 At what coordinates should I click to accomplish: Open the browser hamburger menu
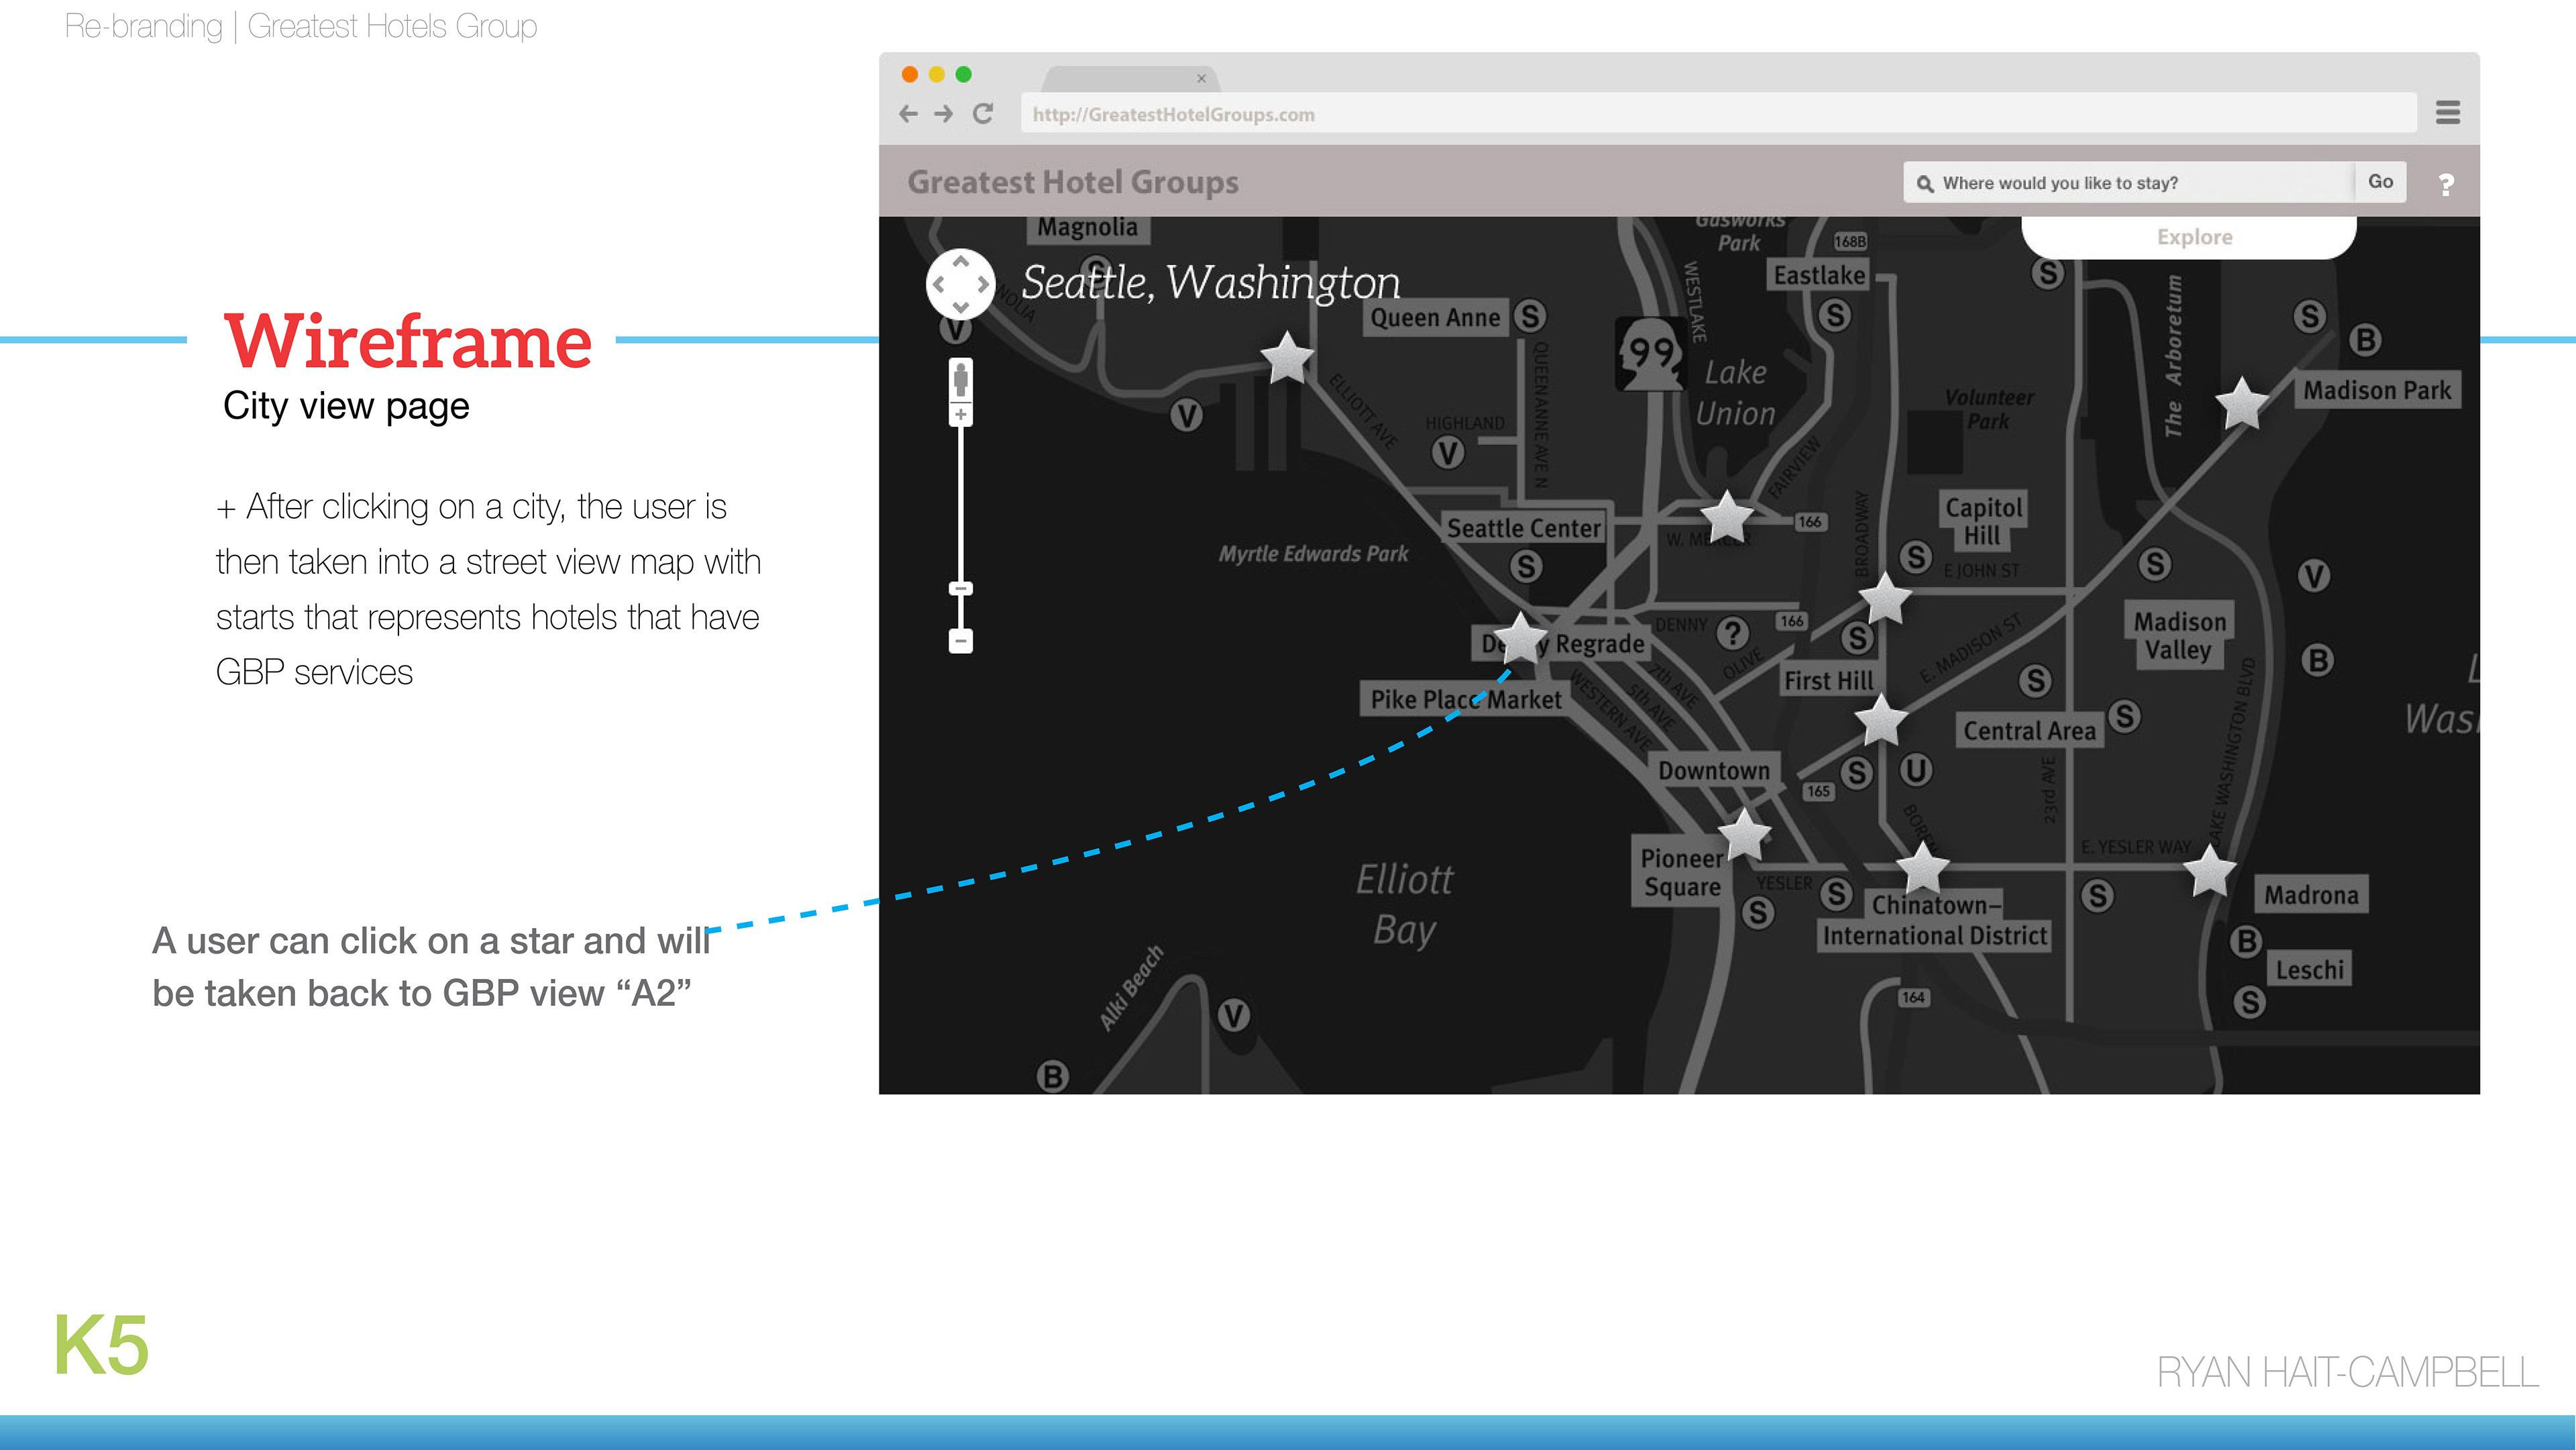[x=2447, y=113]
